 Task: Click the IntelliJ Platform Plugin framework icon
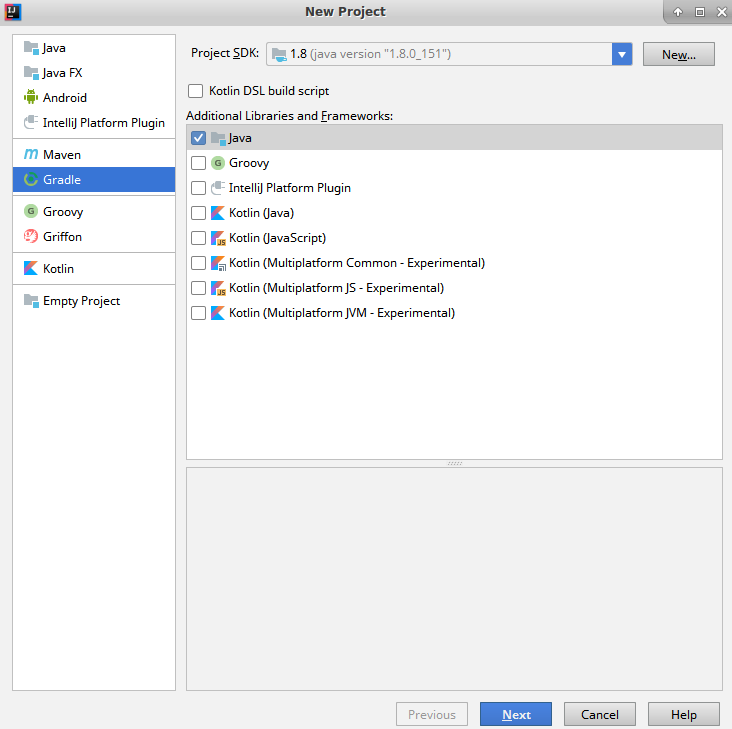coord(218,188)
